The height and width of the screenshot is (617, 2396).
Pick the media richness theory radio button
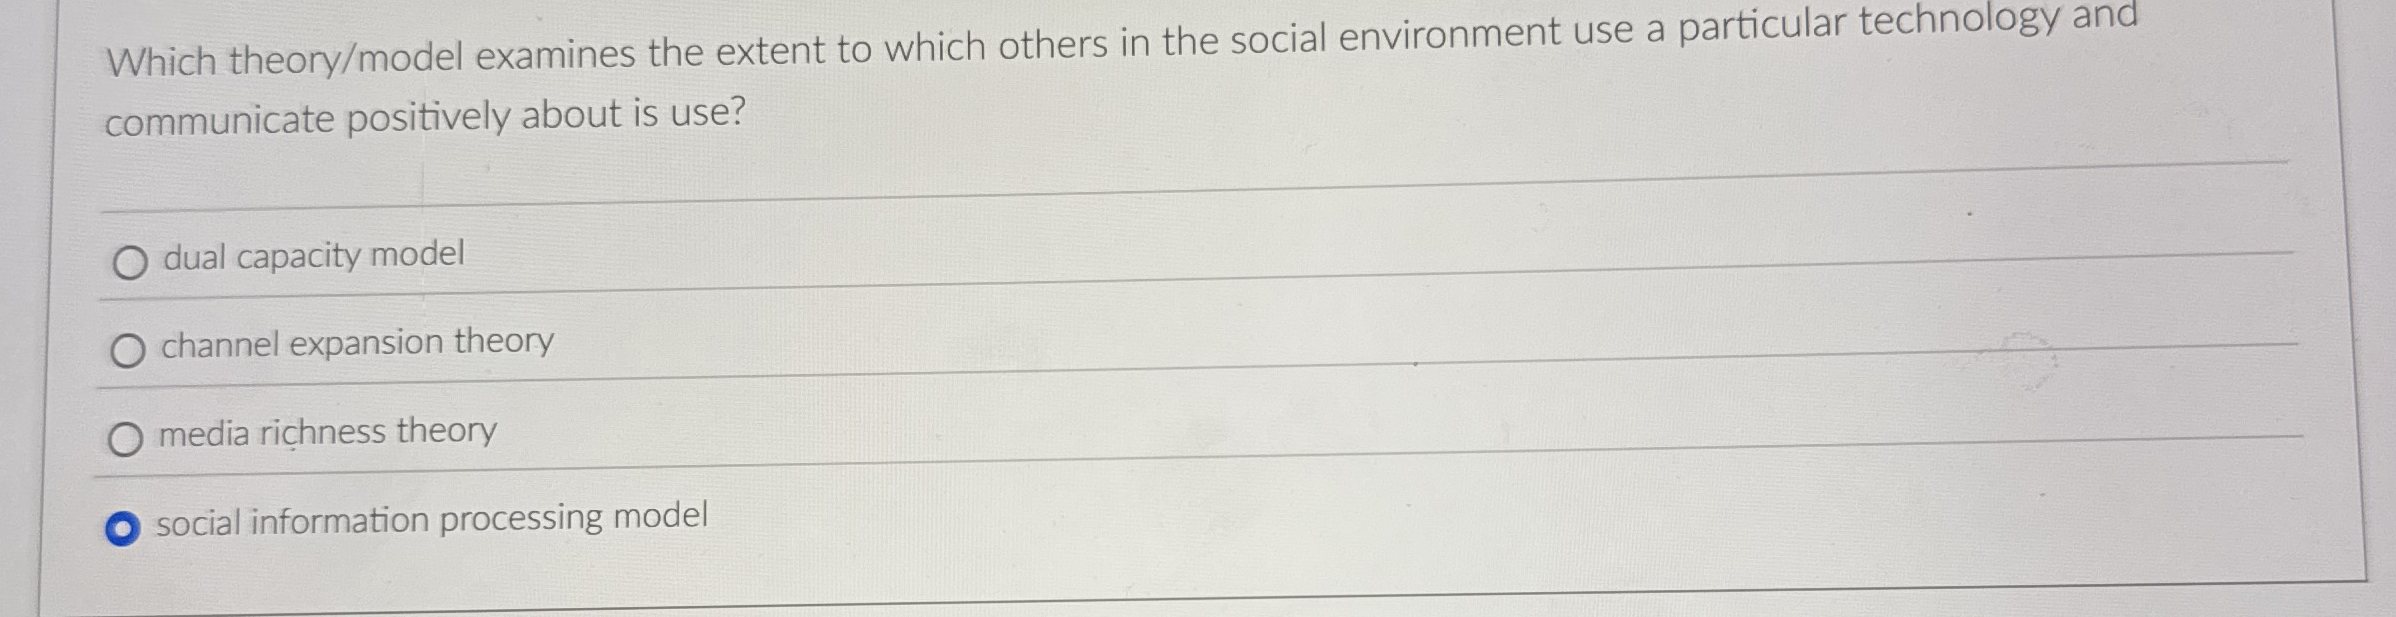tap(125, 439)
